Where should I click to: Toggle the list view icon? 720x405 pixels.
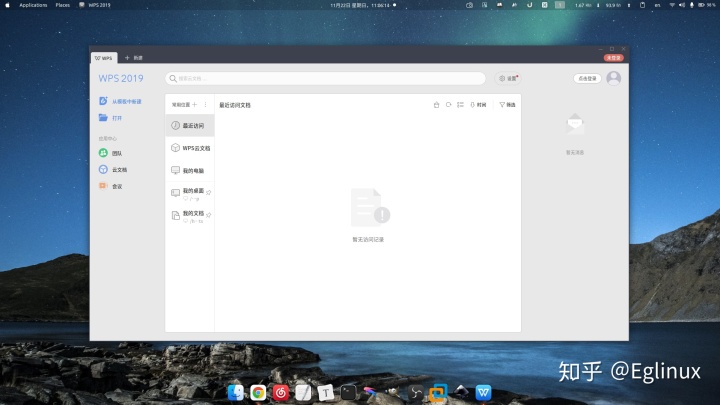point(460,105)
